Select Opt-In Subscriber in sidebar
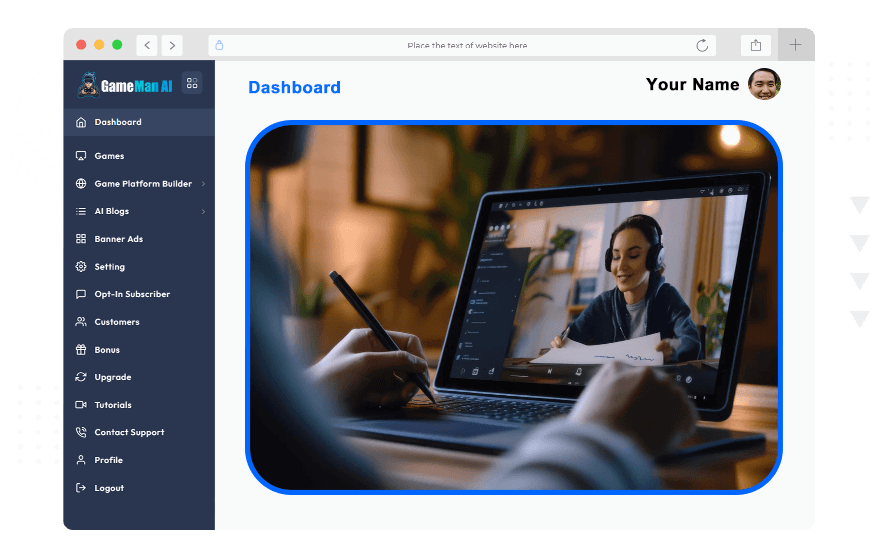Screen dimensions: 886x543 [132, 294]
